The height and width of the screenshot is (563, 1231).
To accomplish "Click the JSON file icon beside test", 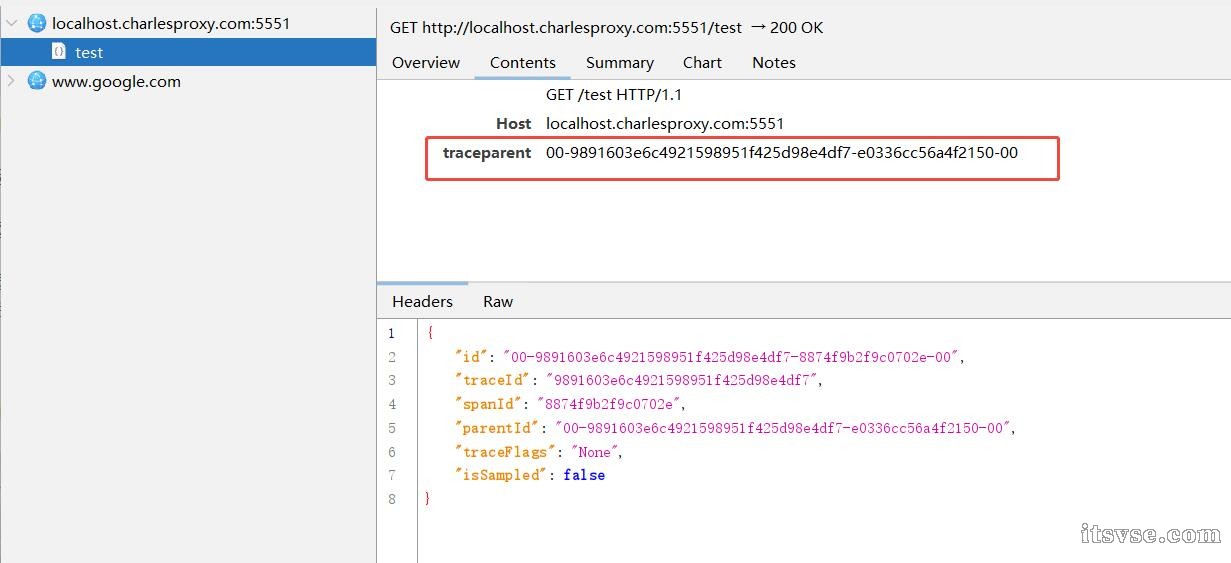I will (59, 52).
